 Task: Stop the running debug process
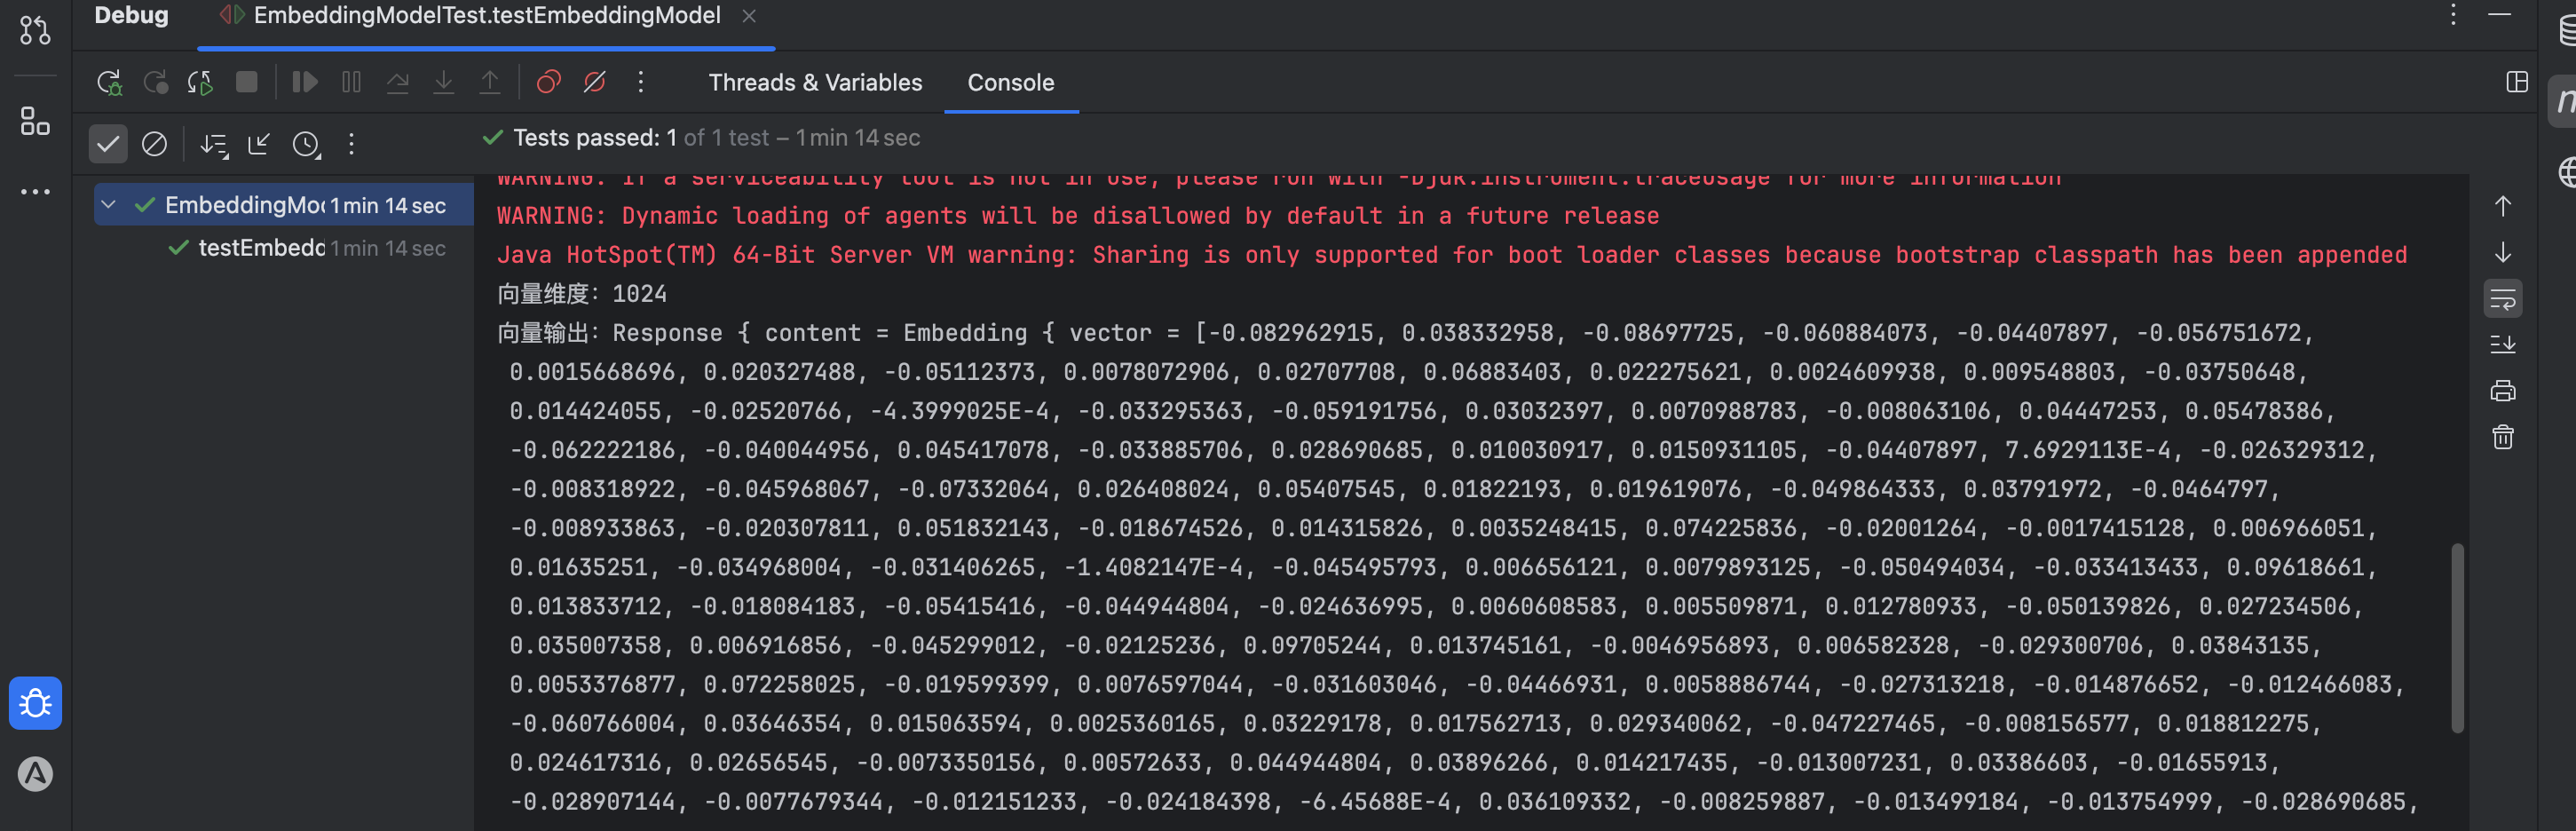246,82
